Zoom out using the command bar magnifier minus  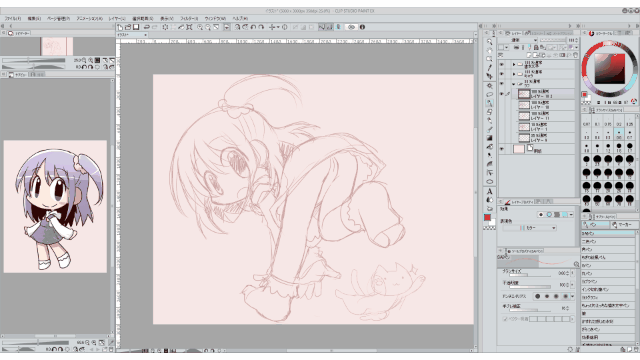[208, 27]
